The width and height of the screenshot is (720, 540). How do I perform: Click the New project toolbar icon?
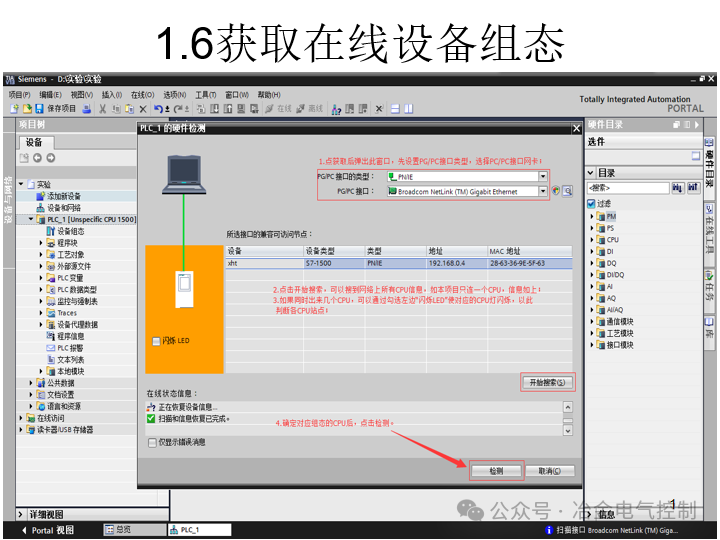click(15, 109)
